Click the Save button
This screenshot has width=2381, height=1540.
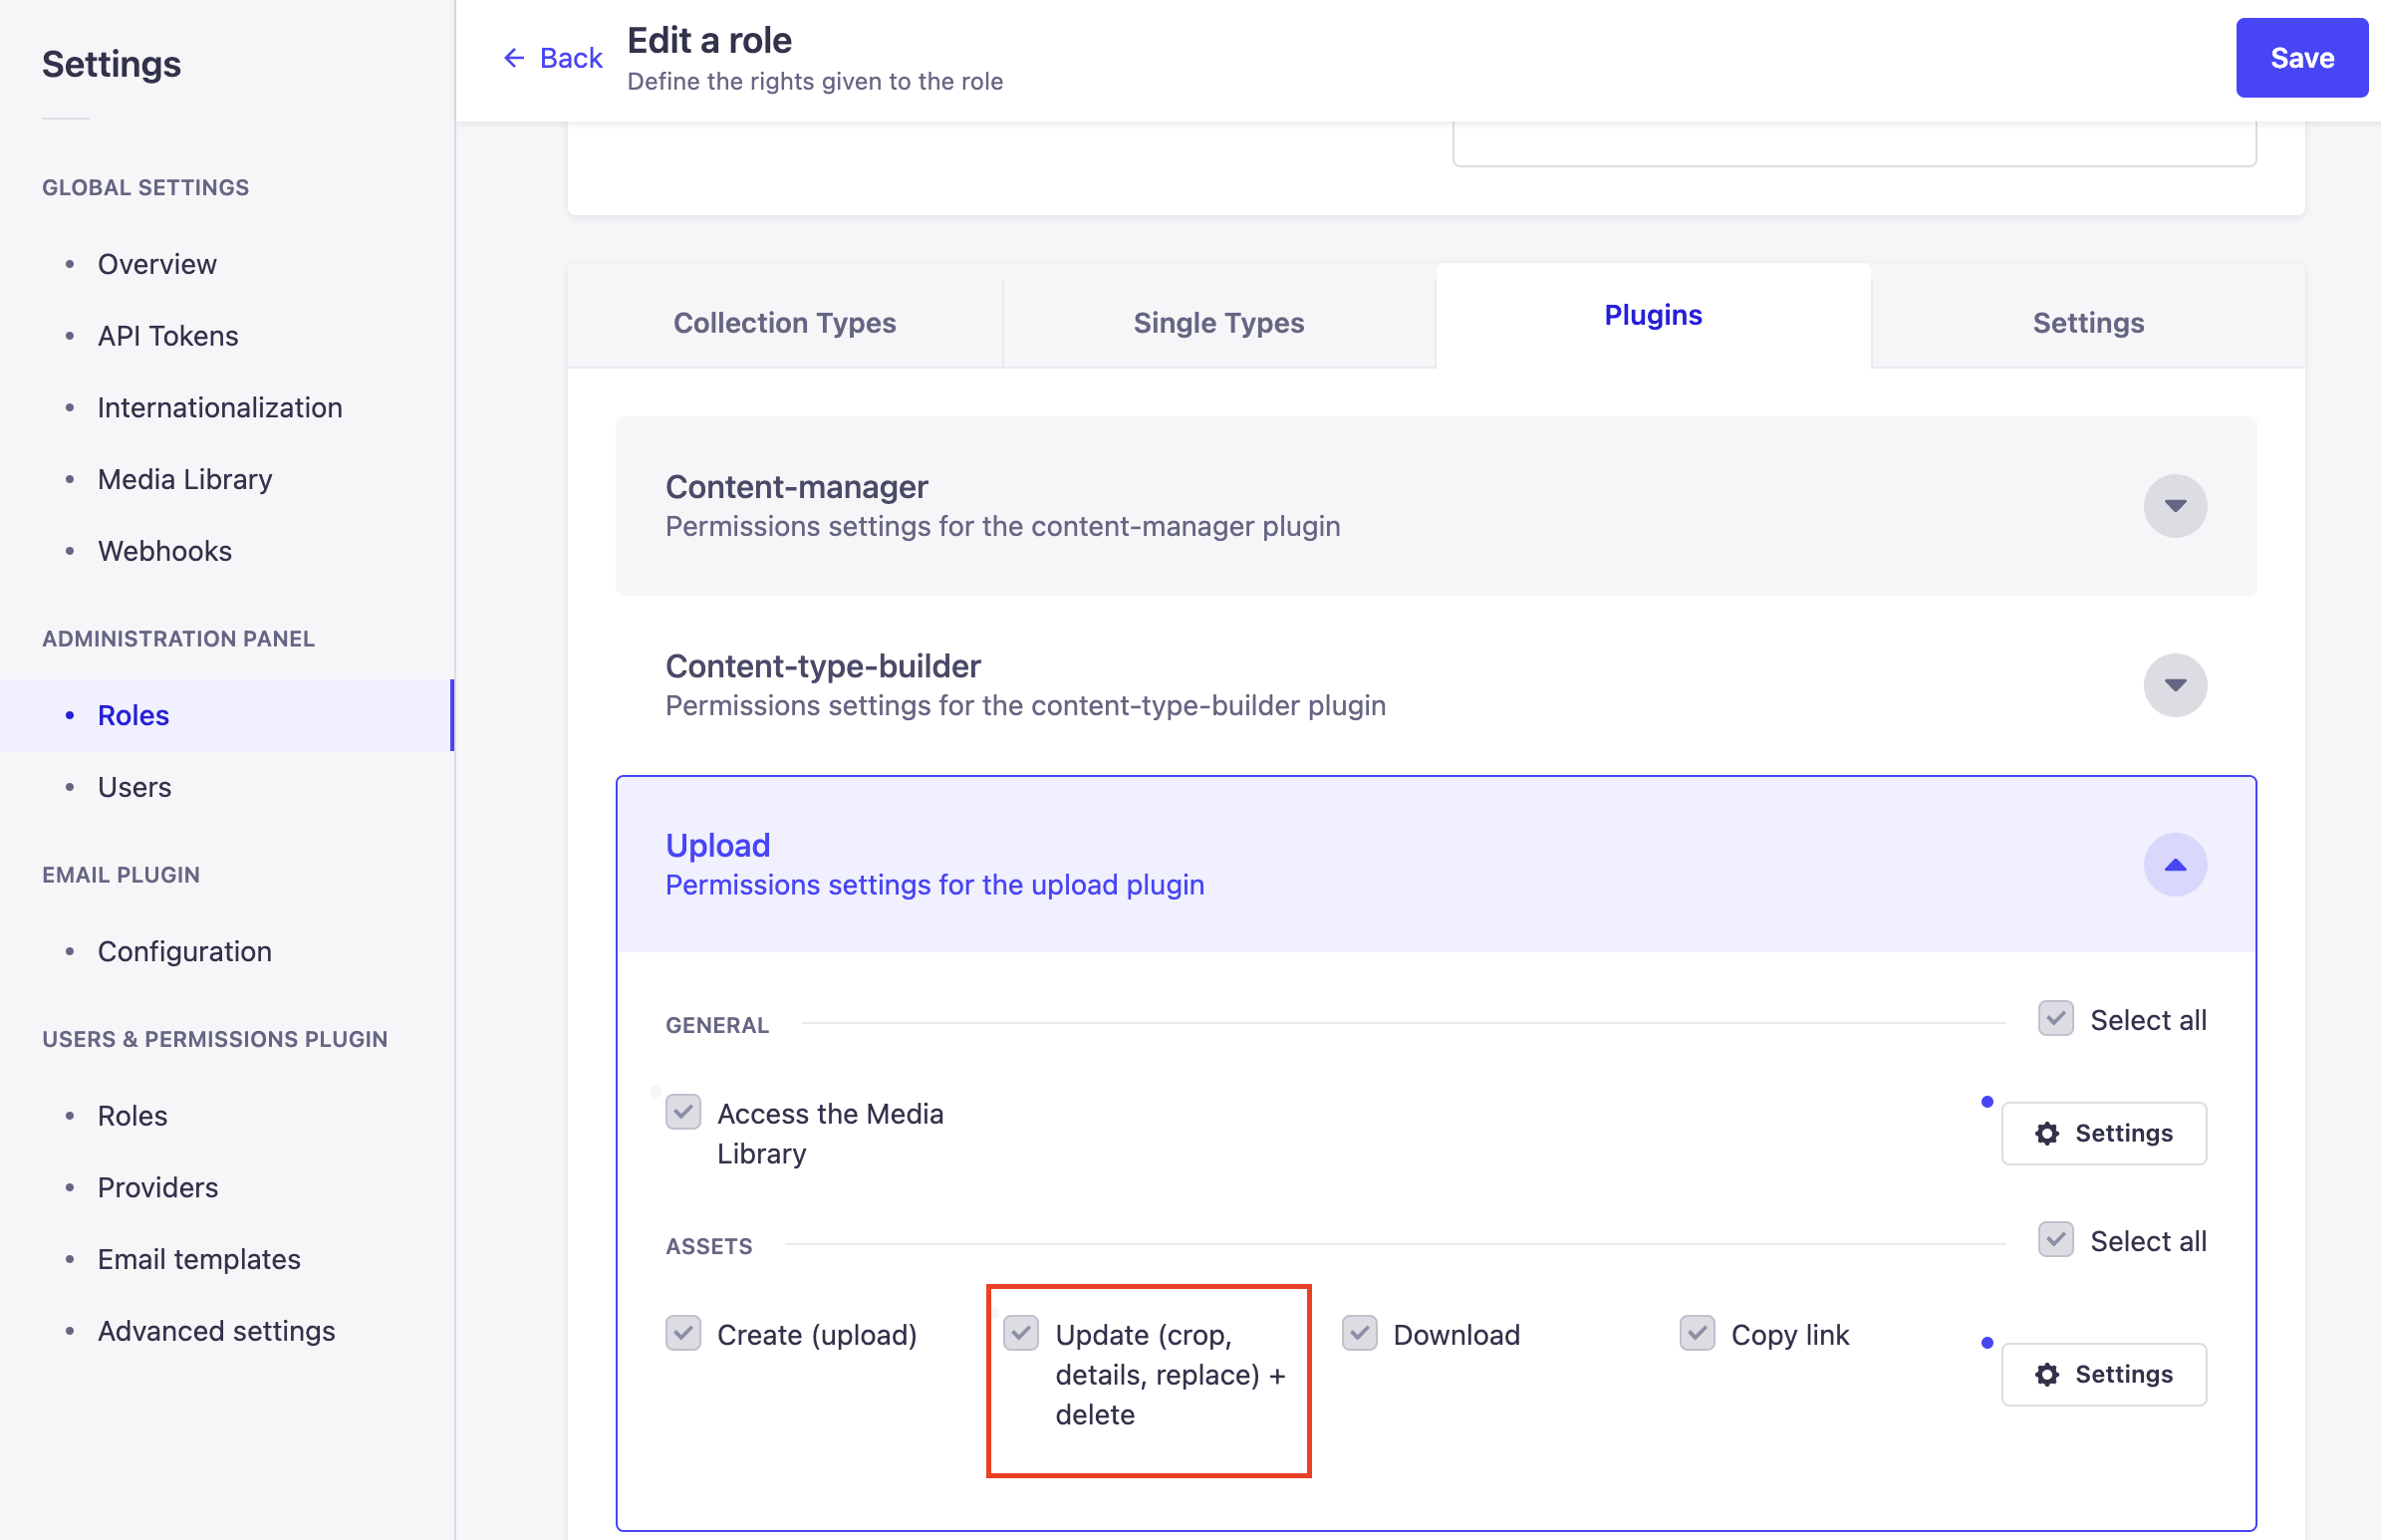pos(2301,58)
